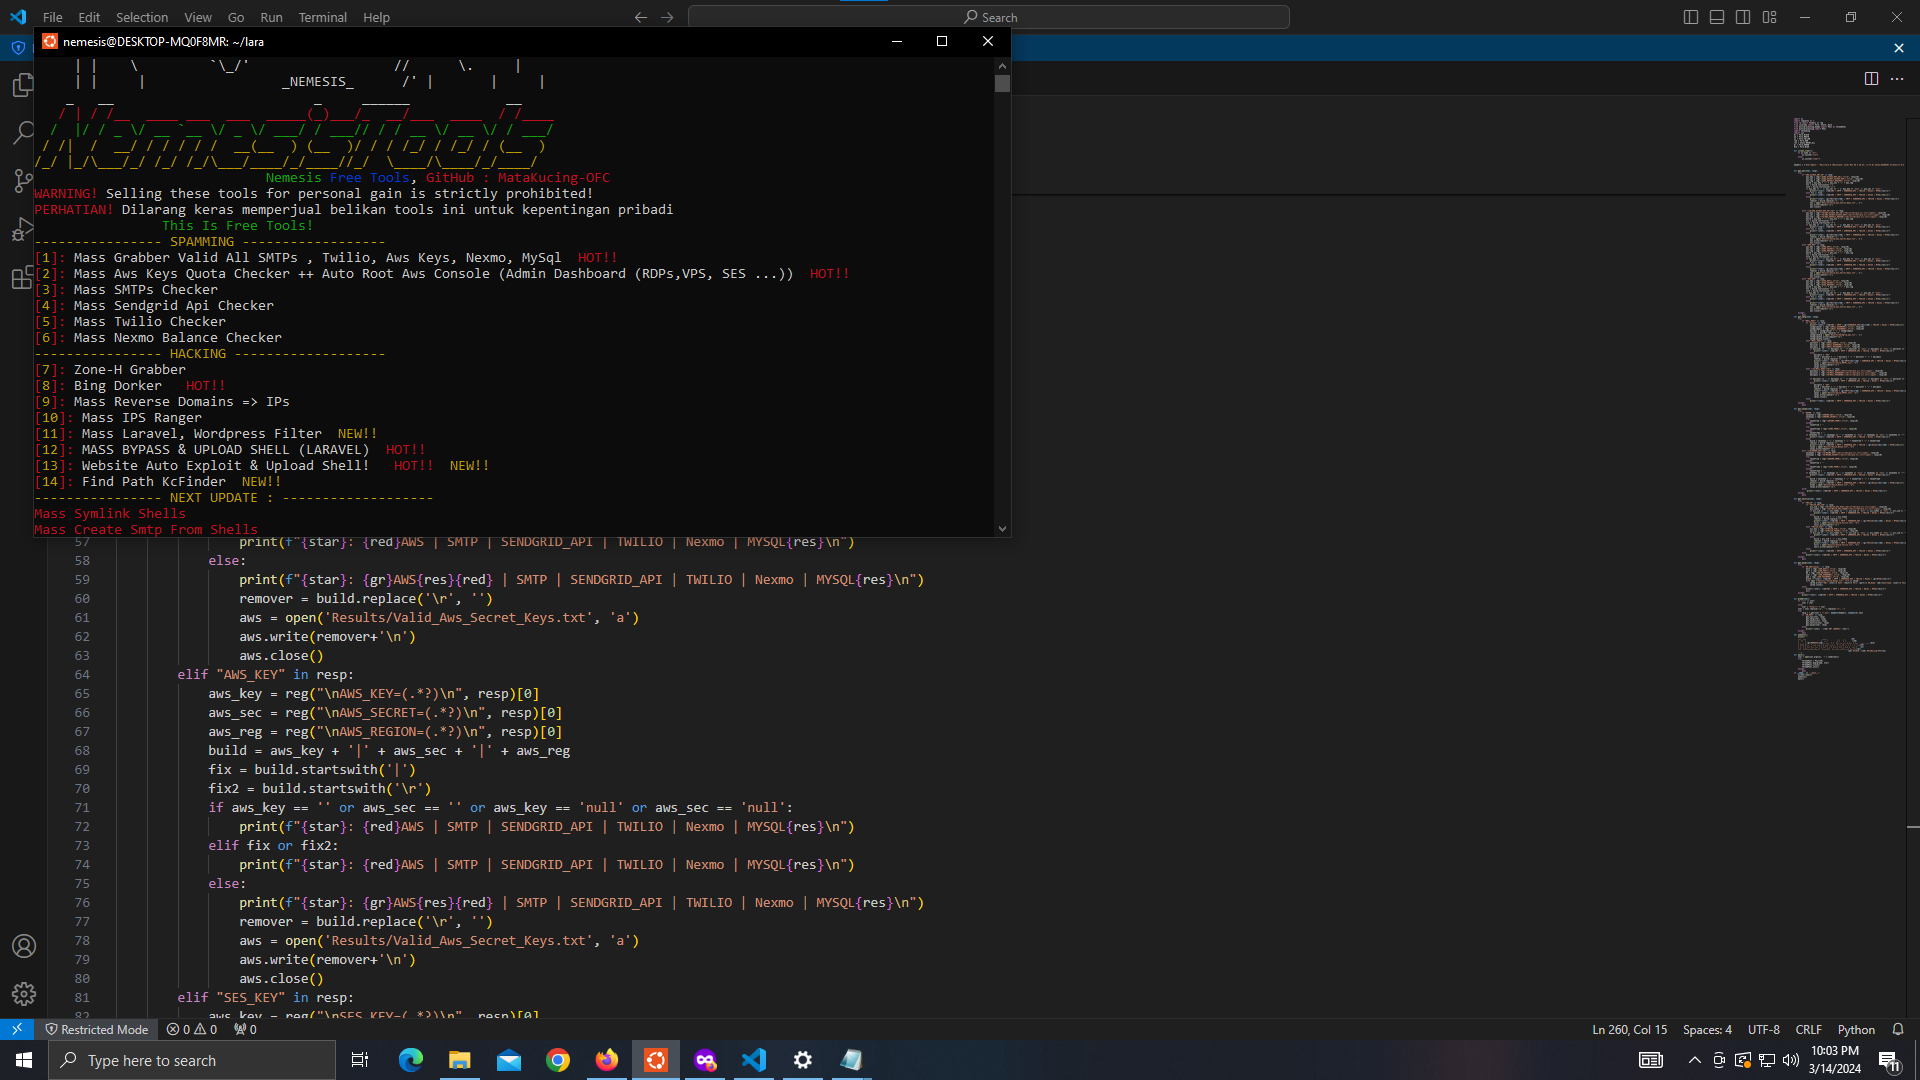Image resolution: width=1920 pixels, height=1080 pixels.
Task: Toggle the primary side bar layout
Action: 1691,17
